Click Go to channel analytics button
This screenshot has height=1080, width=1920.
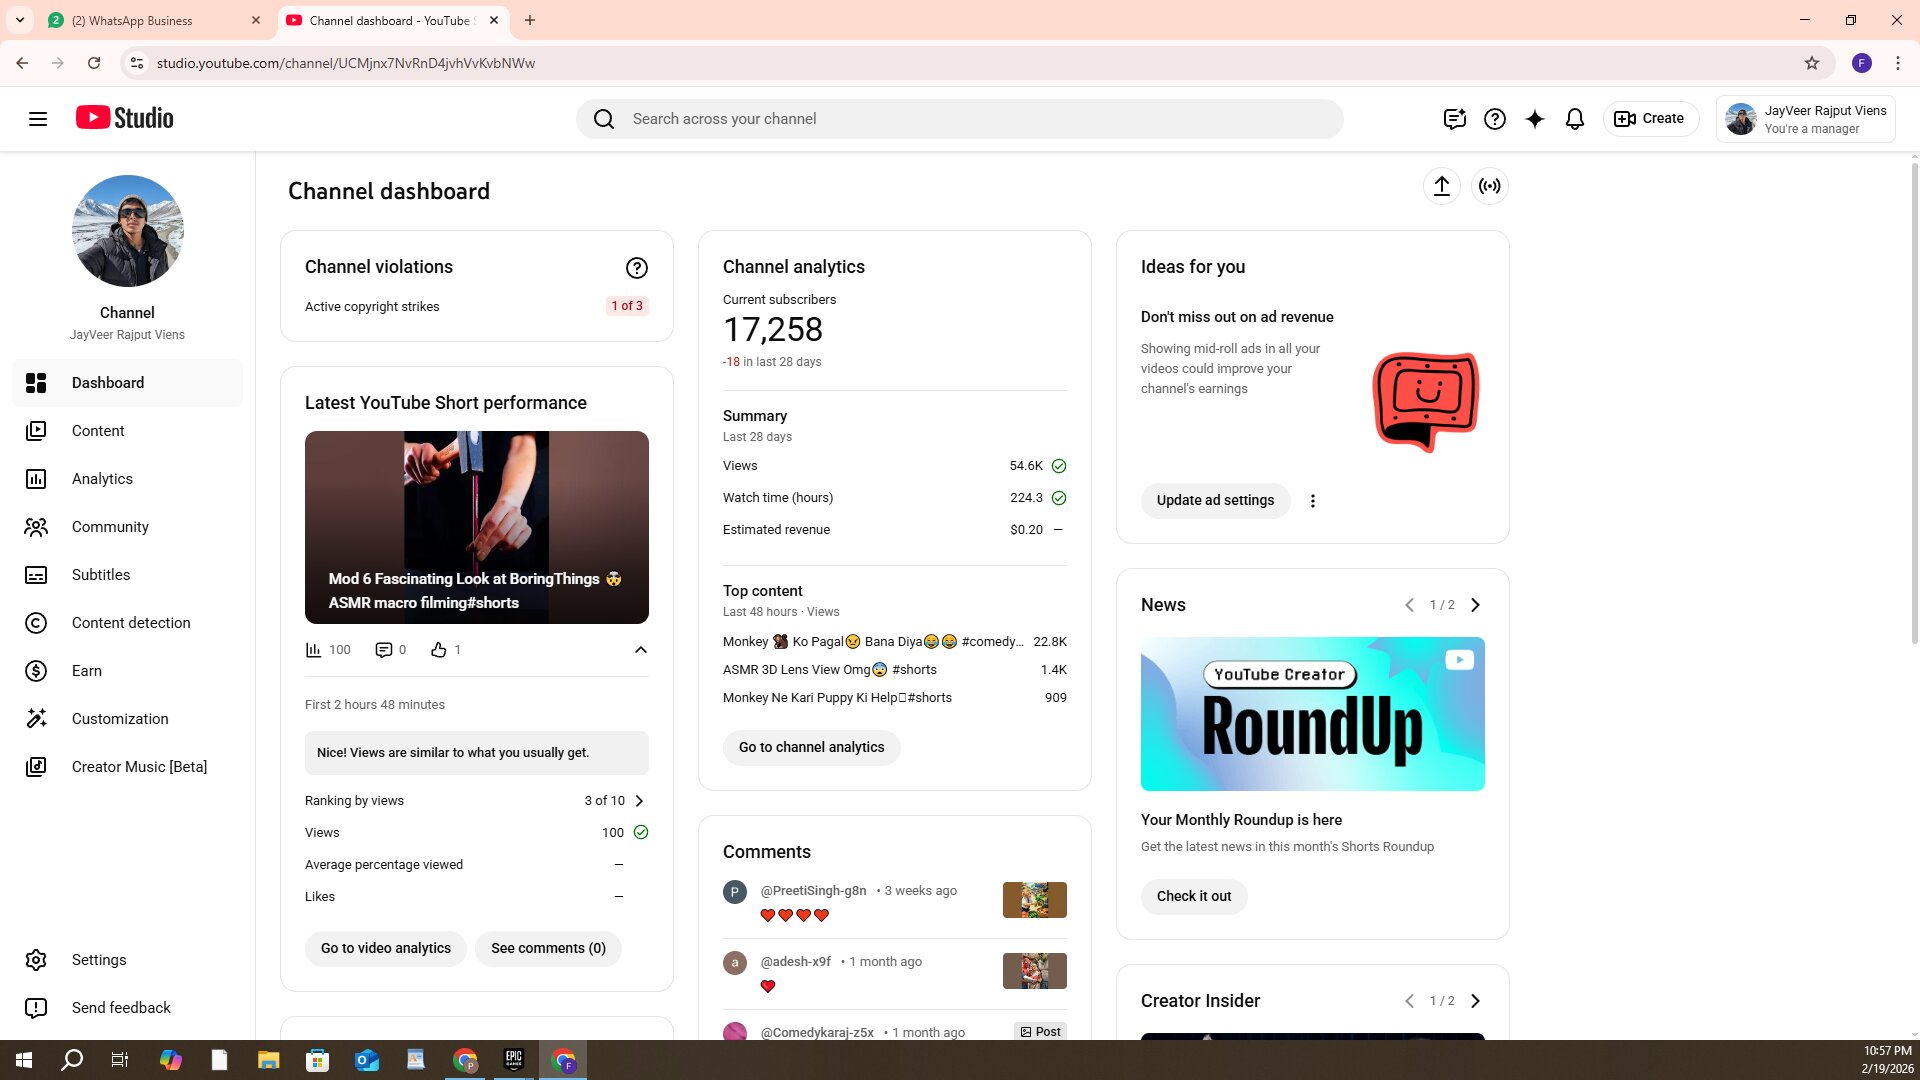(x=811, y=747)
